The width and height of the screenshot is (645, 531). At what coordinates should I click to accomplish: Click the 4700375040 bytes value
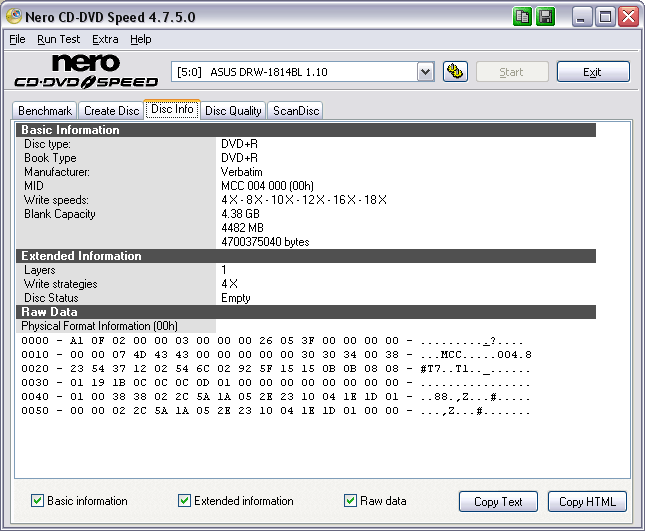[x=265, y=242]
